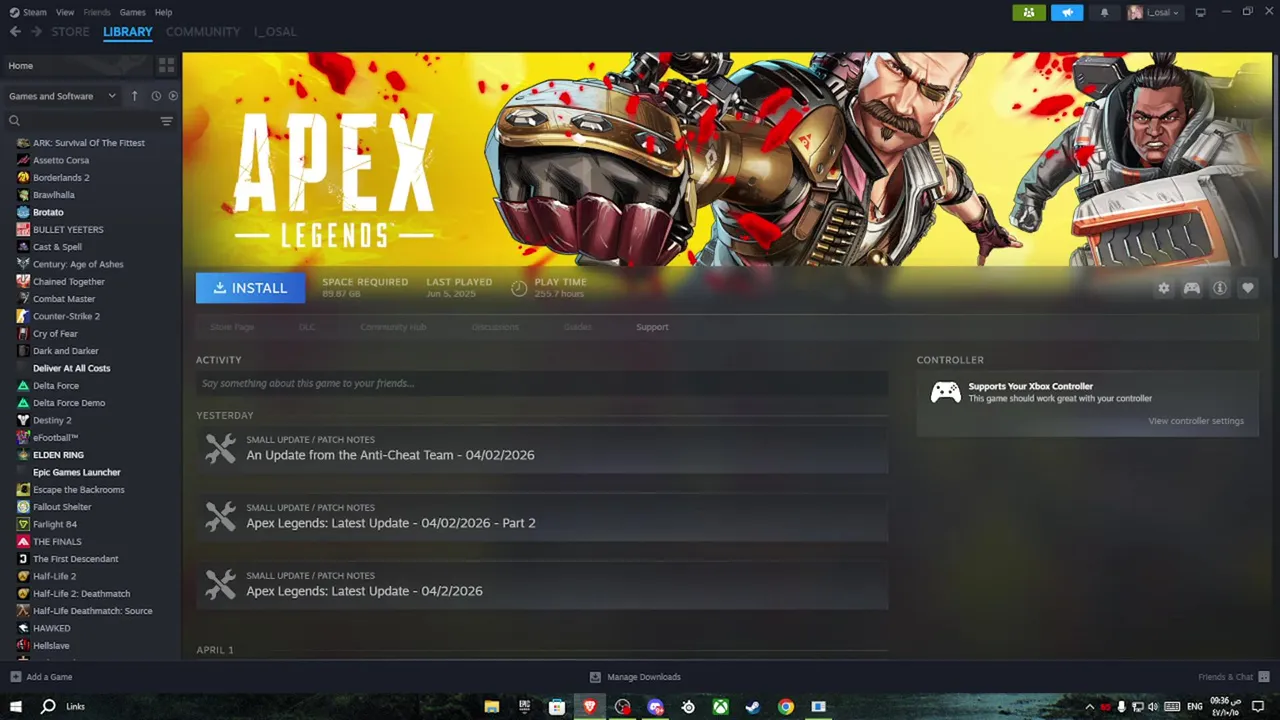Switch to the STORE tab
This screenshot has width=1280, height=720.
(x=70, y=32)
